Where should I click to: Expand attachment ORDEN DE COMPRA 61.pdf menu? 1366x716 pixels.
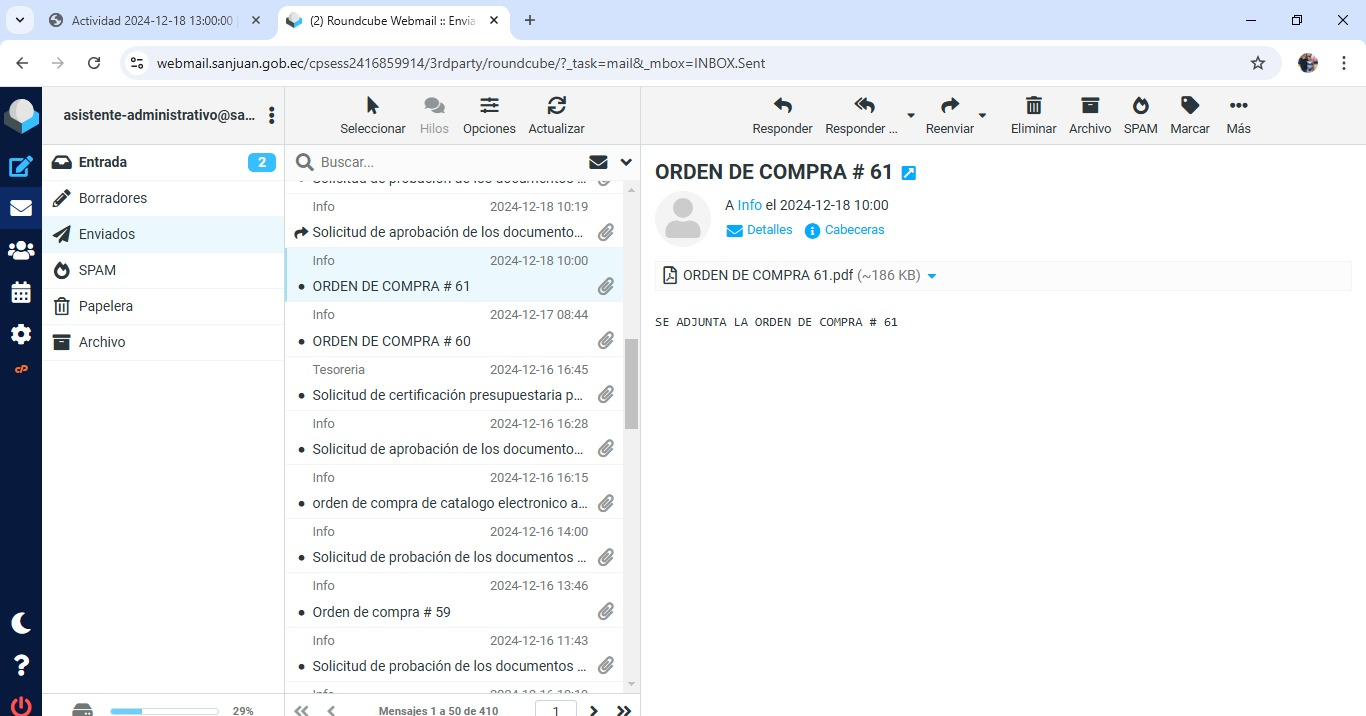pyautogui.click(x=932, y=276)
